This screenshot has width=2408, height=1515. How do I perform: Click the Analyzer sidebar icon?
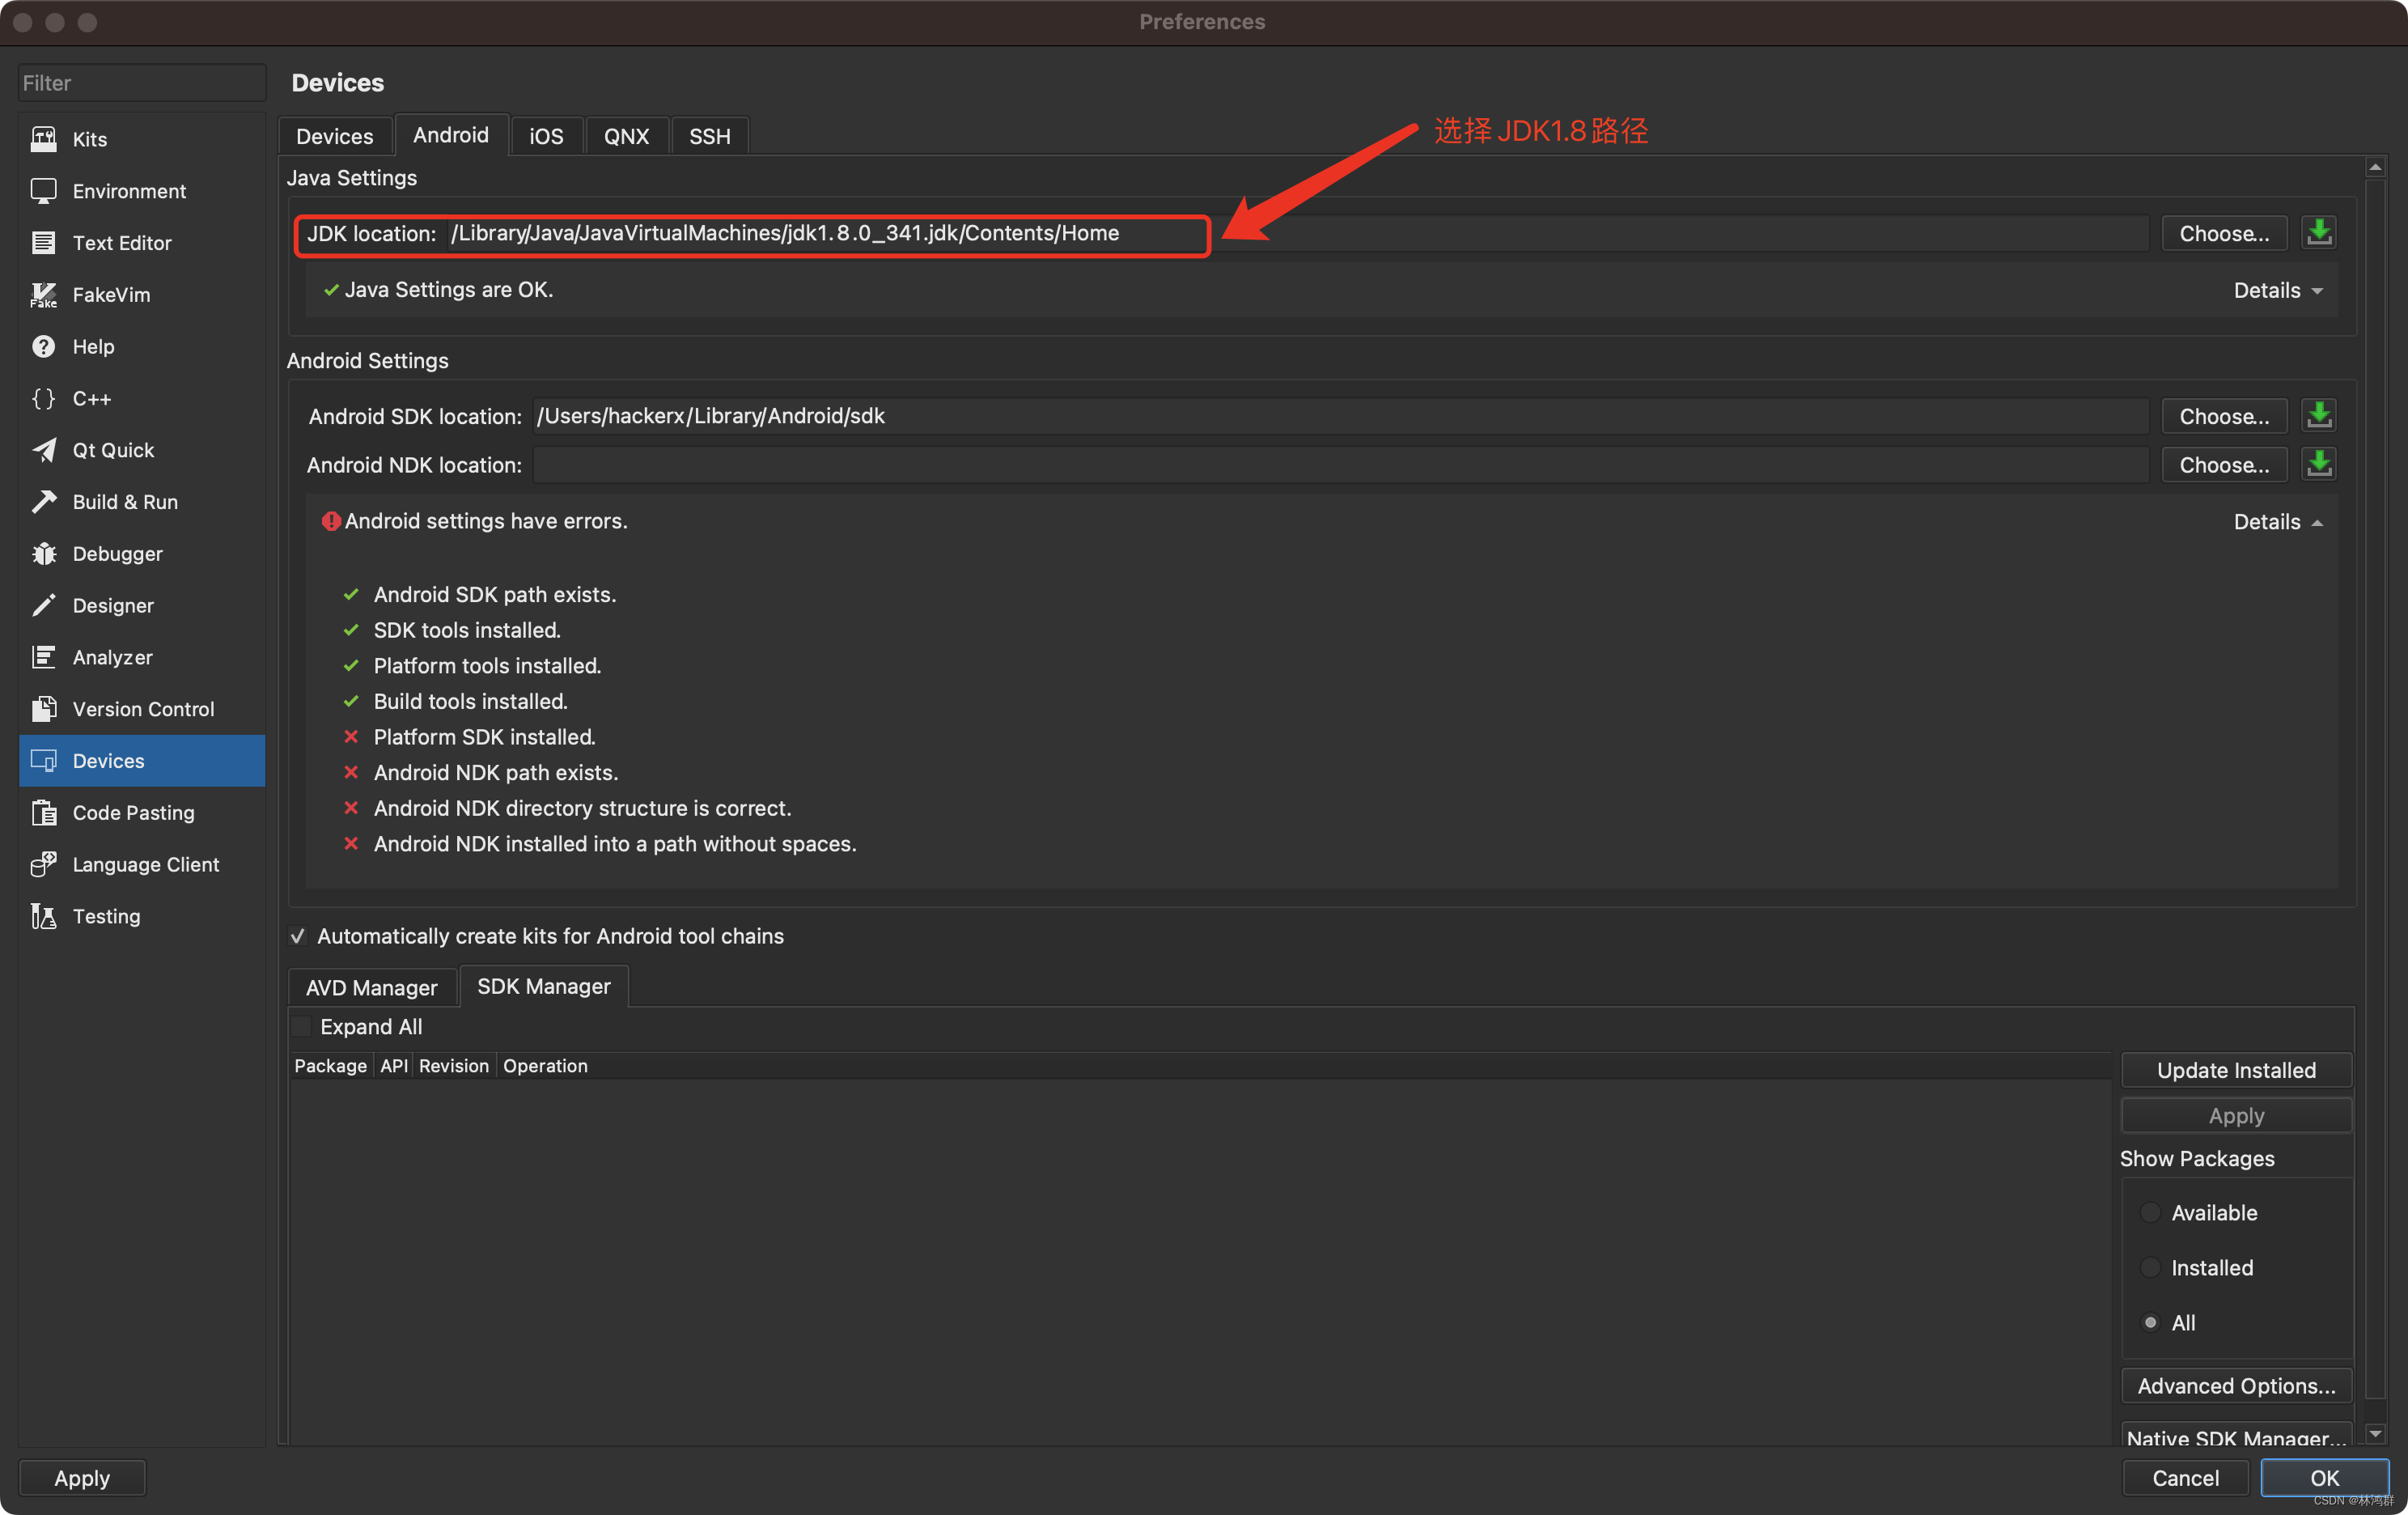point(44,657)
